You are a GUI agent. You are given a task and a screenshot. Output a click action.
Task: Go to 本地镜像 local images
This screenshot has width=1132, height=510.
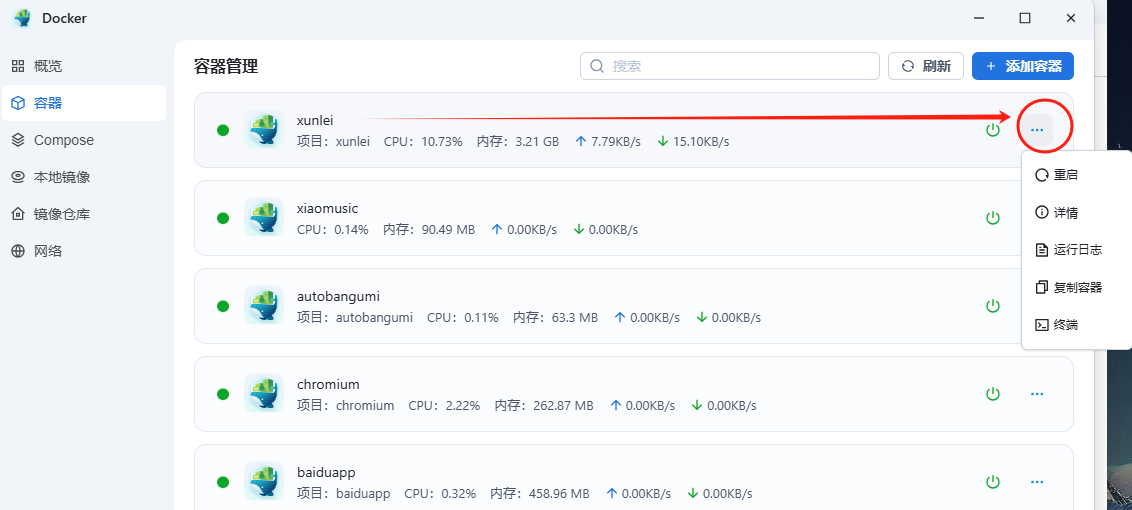(x=83, y=177)
